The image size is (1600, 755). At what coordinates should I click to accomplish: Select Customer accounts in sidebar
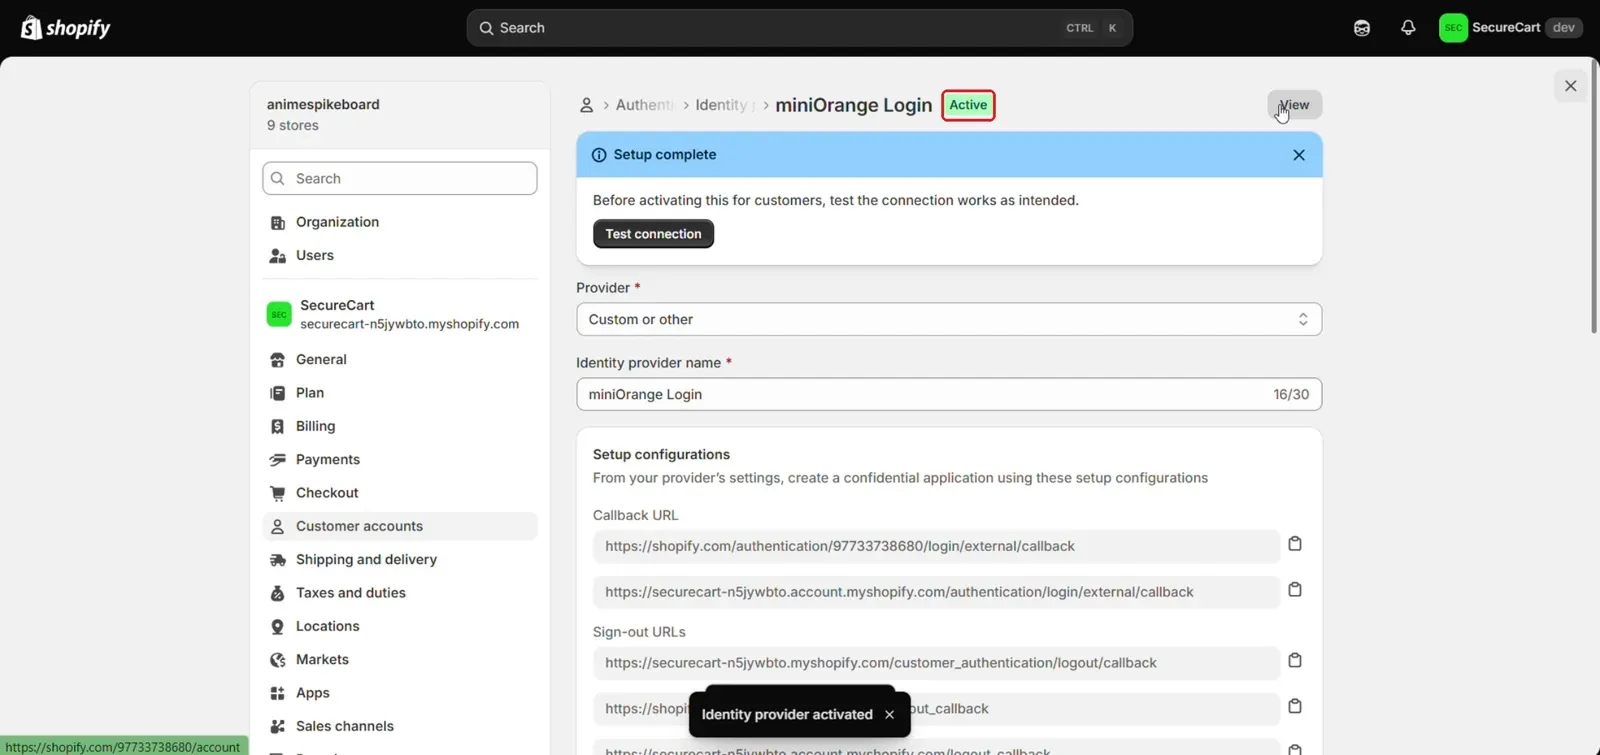pos(400,526)
